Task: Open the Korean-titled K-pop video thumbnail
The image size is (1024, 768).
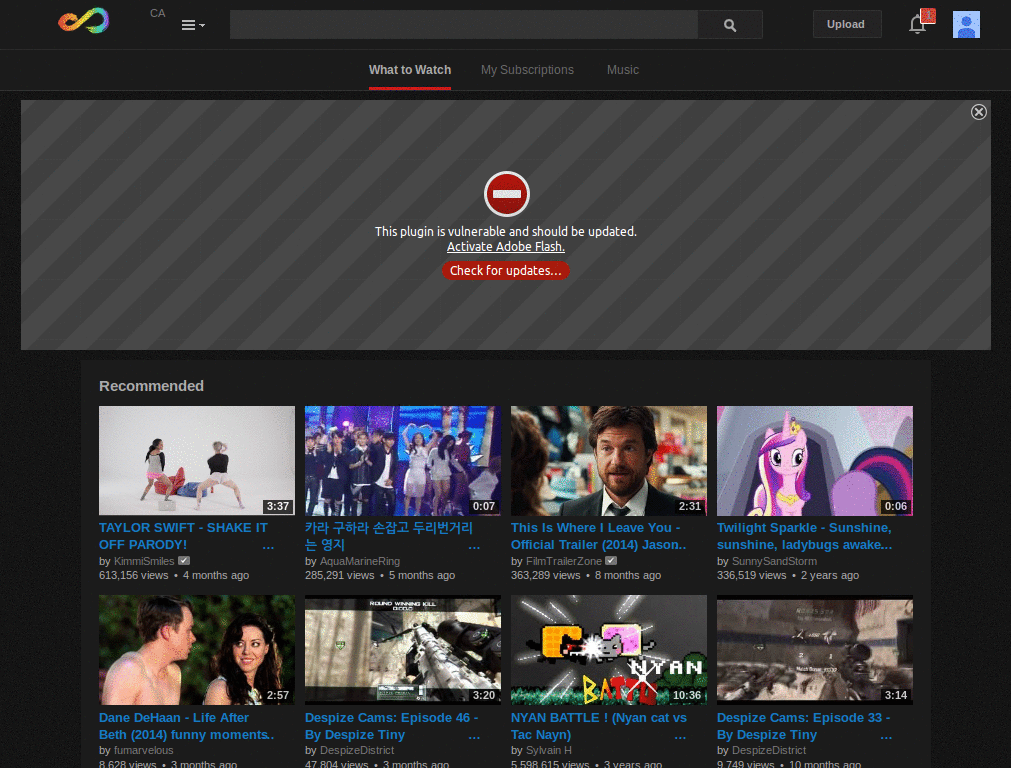Action: [x=403, y=461]
